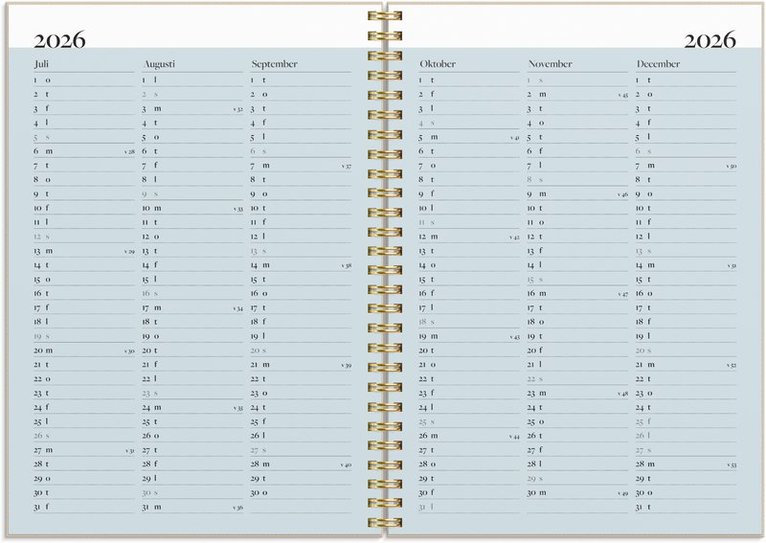Click the 31 m row in Augusti

192,507
